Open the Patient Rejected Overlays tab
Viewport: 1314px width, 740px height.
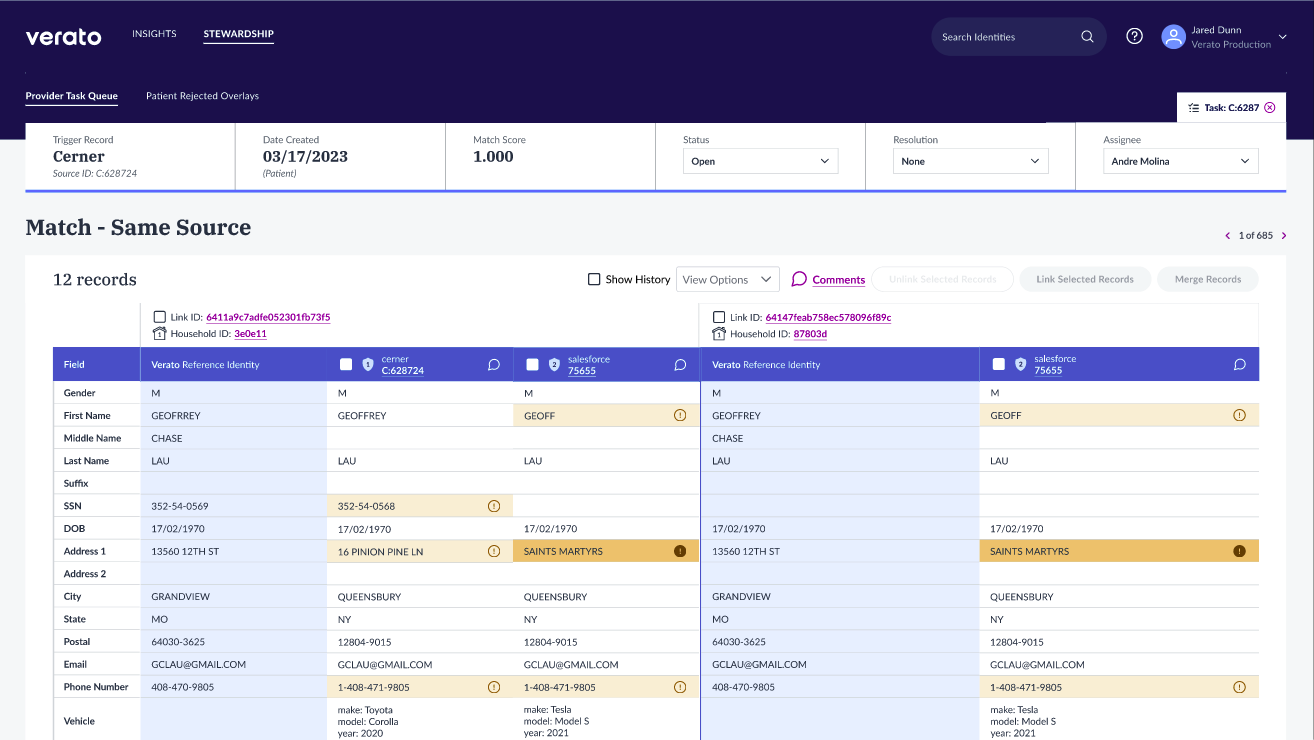click(202, 96)
